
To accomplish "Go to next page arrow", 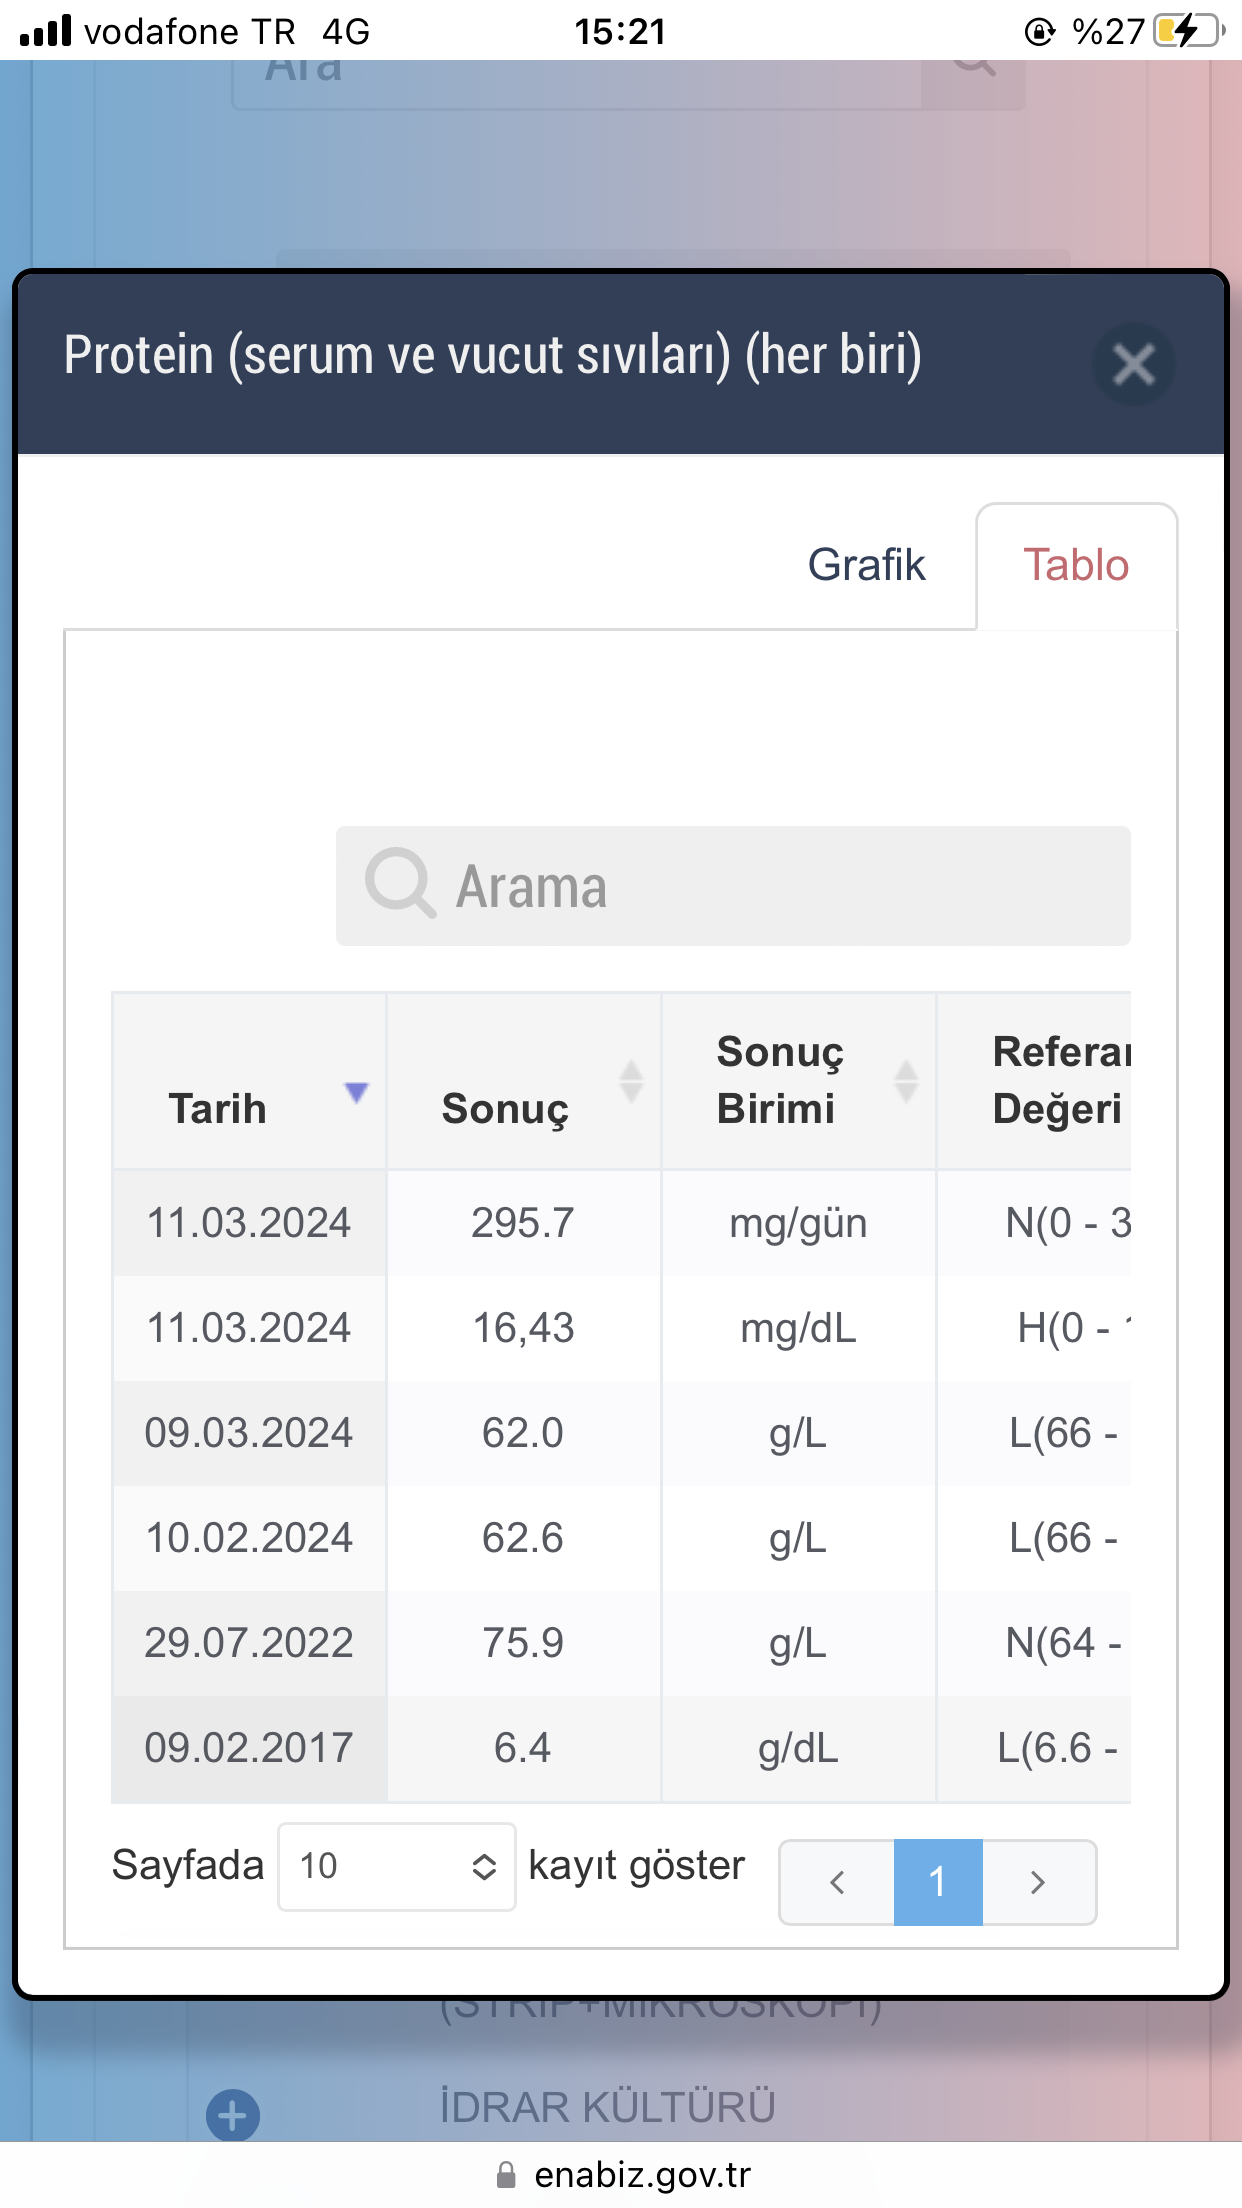I will click(1038, 1882).
